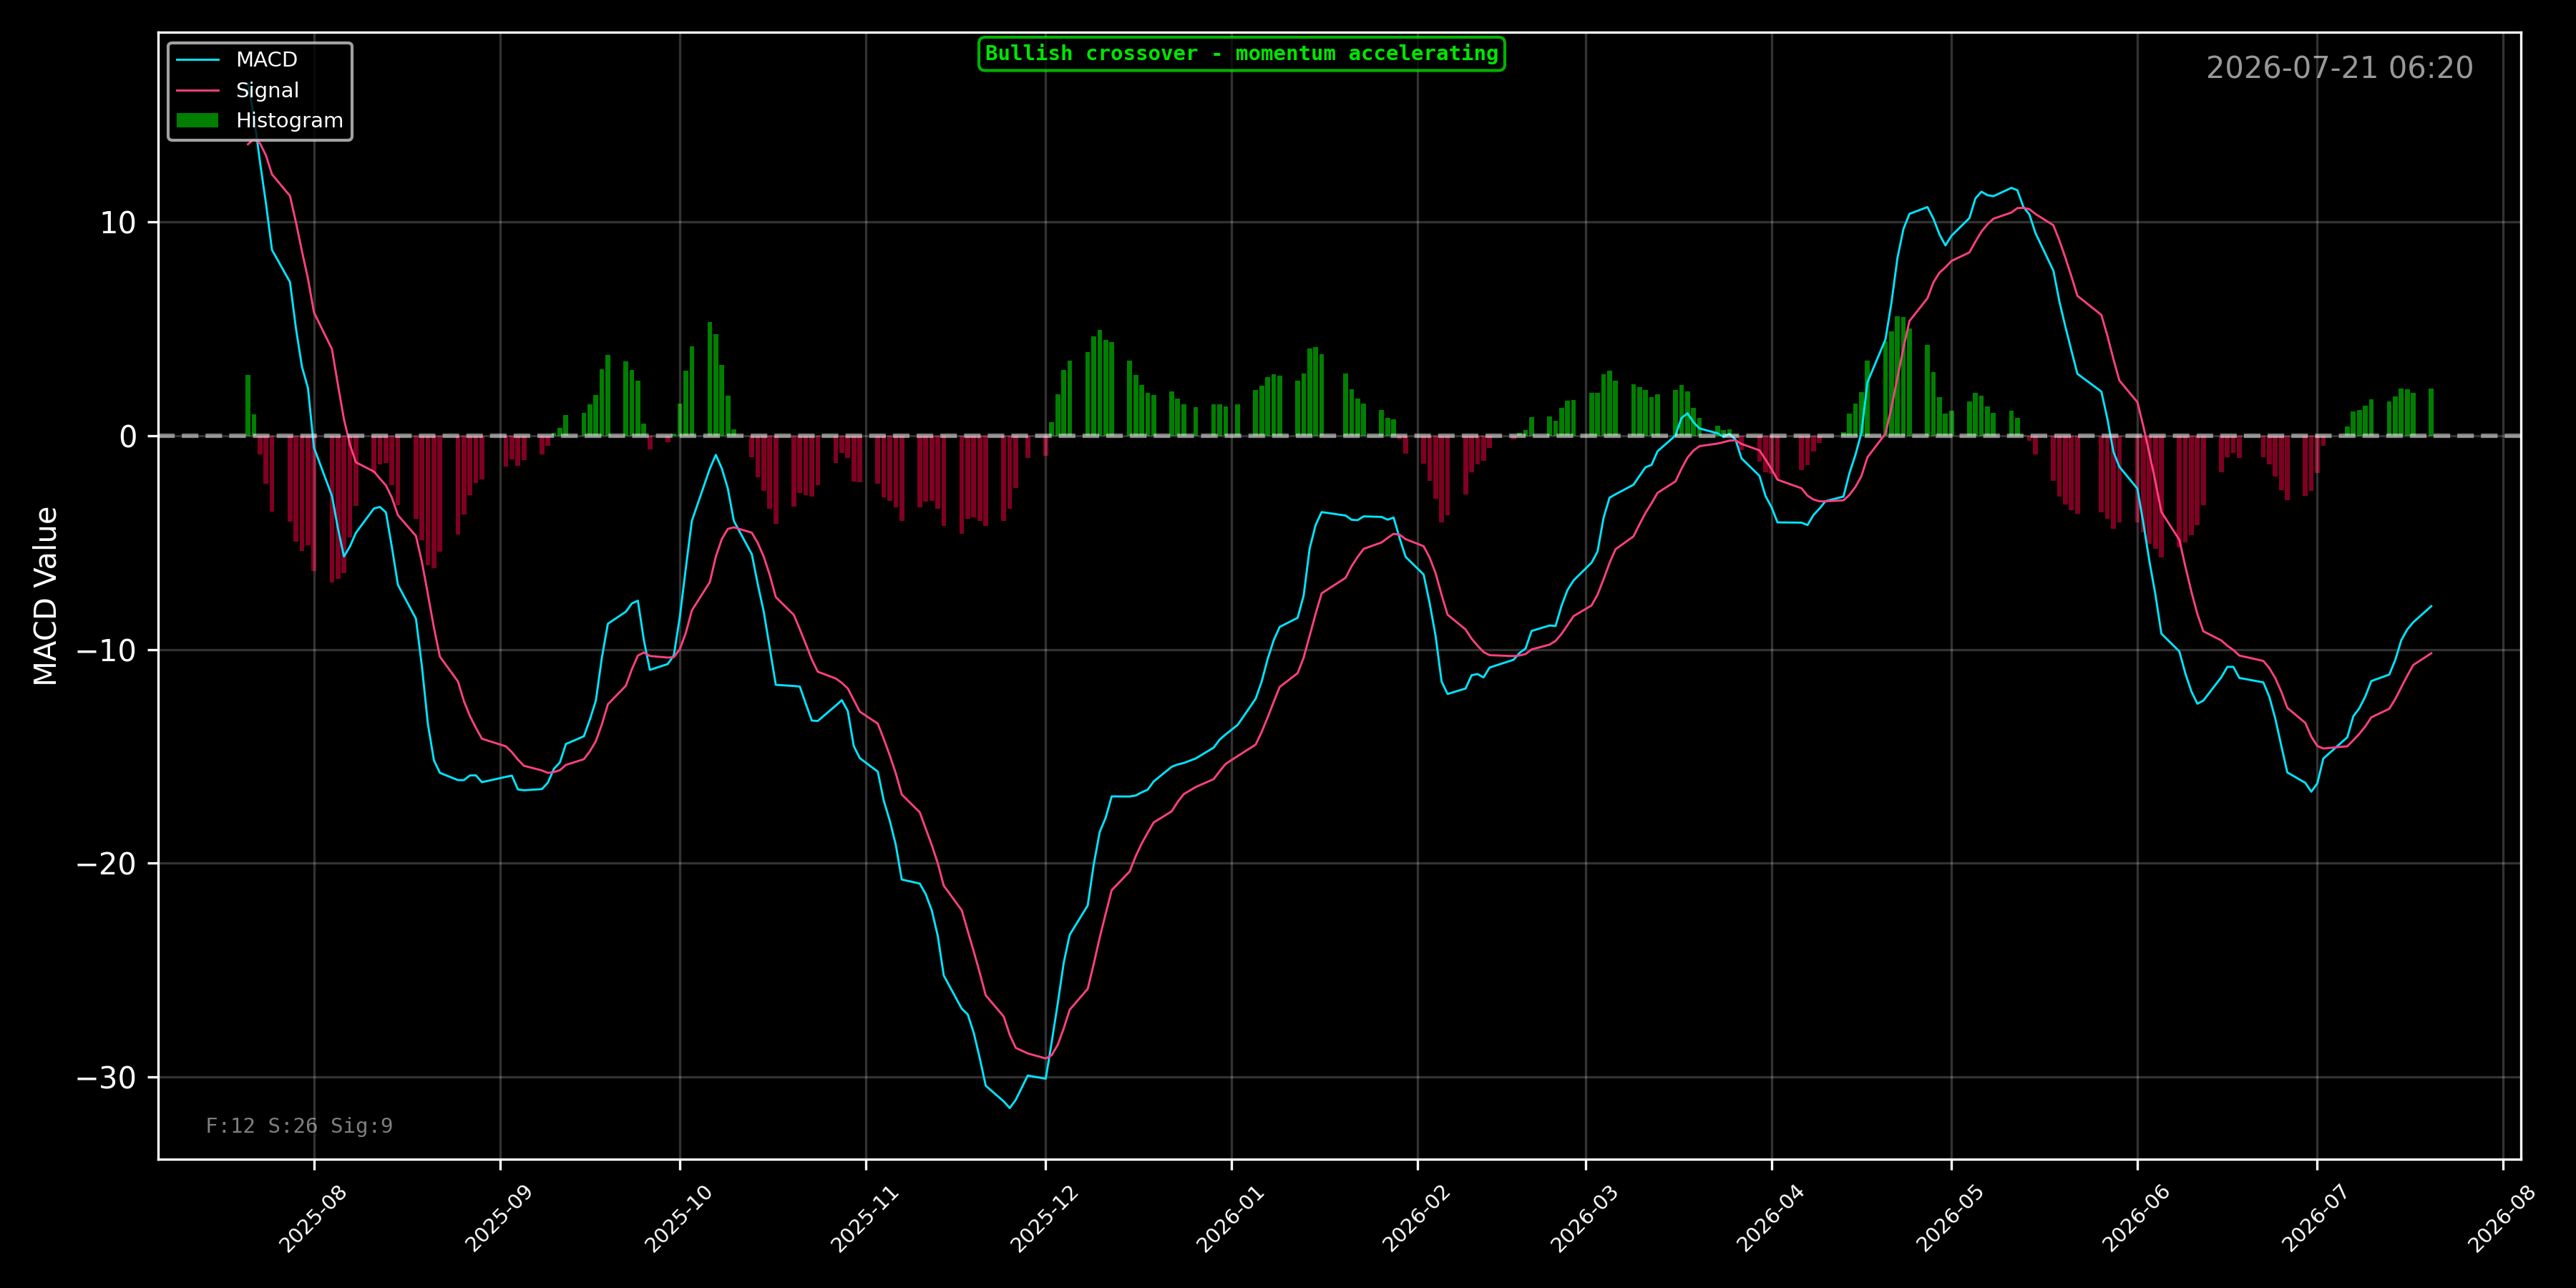Click the MACD legend entry
Viewport: 2576px width, 1288px height.
click(237, 60)
